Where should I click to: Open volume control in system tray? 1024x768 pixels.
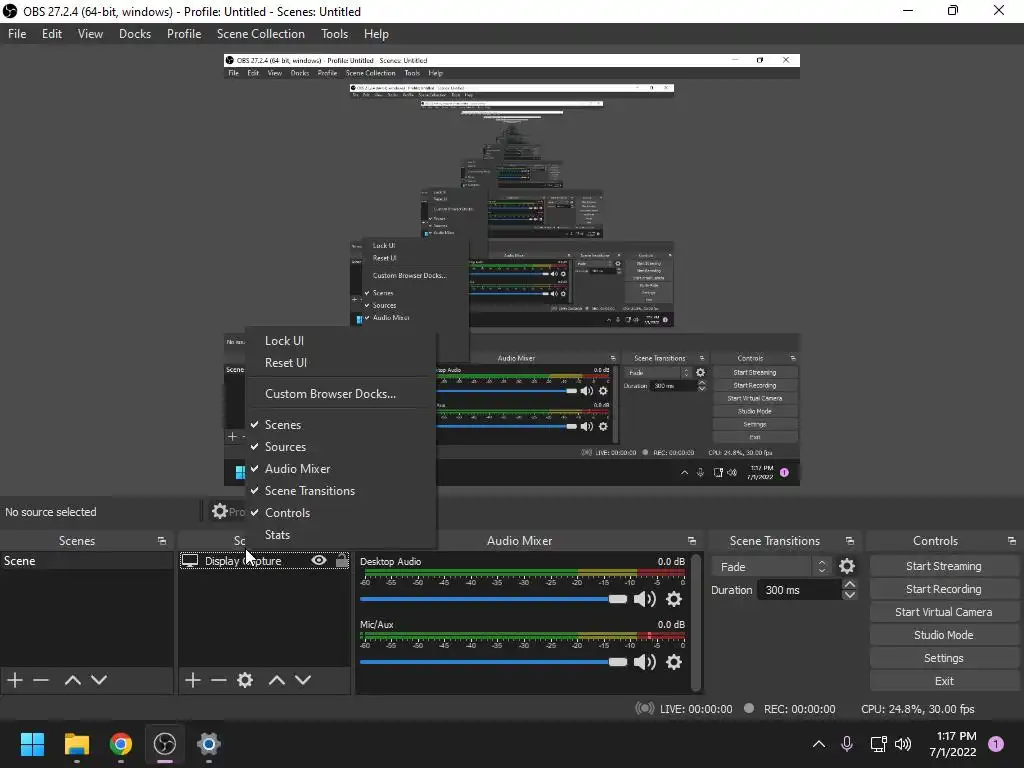[903, 744]
